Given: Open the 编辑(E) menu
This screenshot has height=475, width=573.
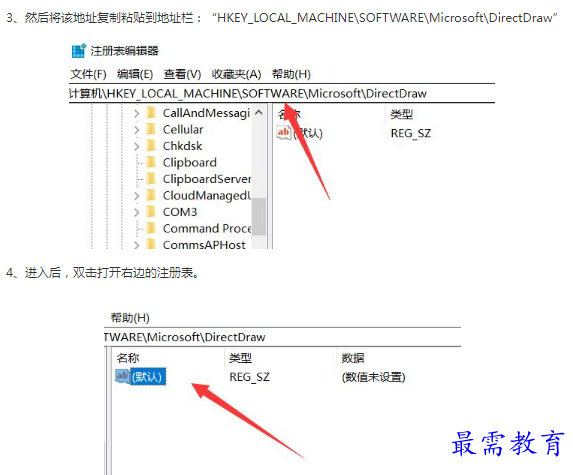Looking at the screenshot, I should point(135,74).
